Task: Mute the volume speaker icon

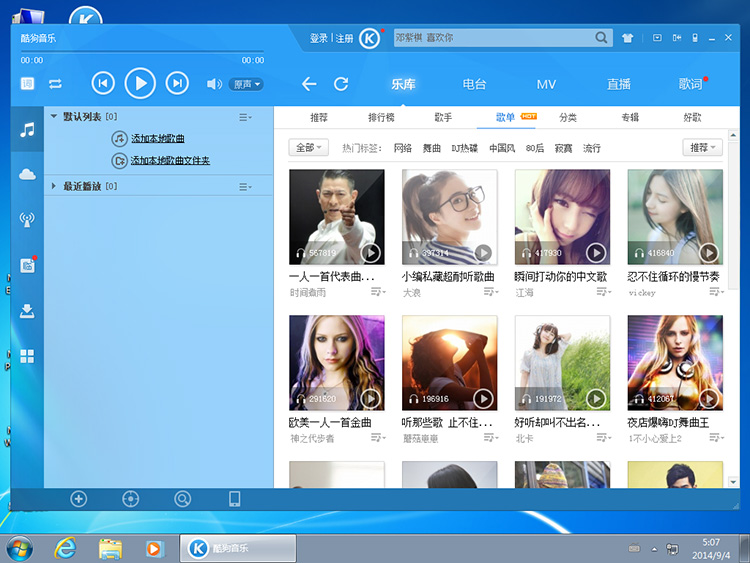Action: (x=214, y=84)
